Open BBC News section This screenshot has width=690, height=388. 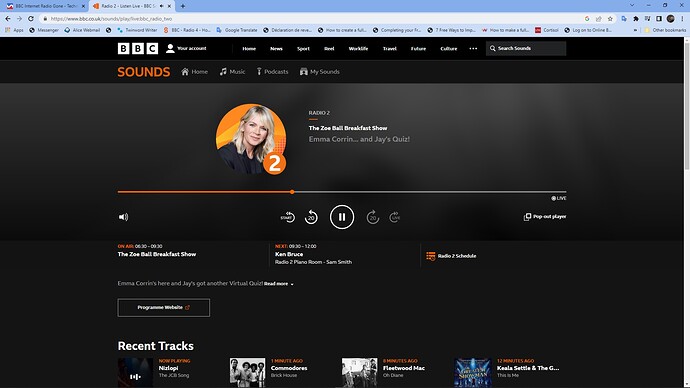pyautogui.click(x=276, y=49)
